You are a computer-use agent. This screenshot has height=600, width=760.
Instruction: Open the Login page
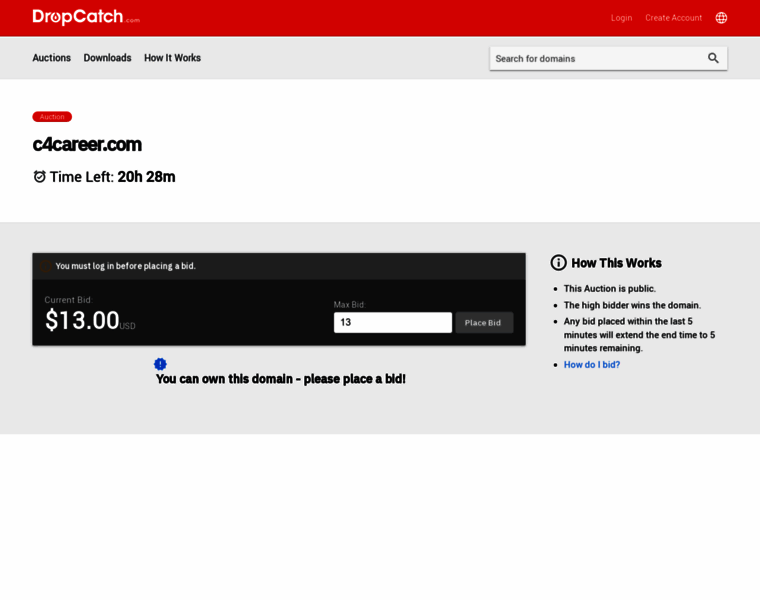(x=621, y=18)
